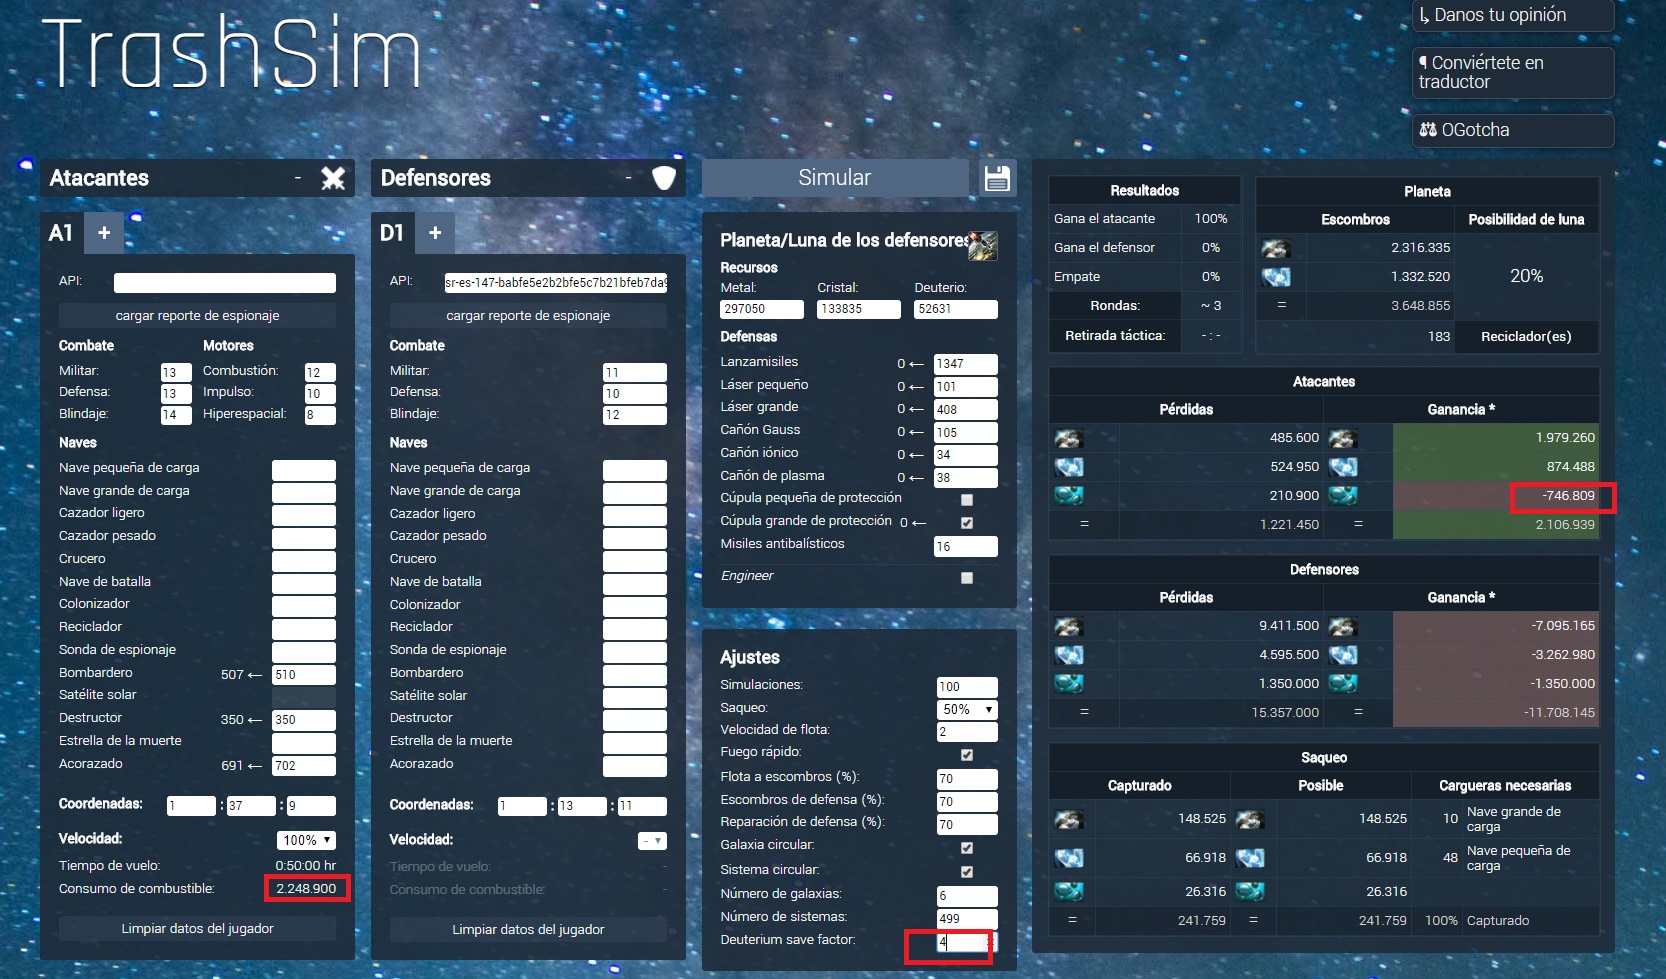Toggle Fuego rápido checkbox
The height and width of the screenshot is (979, 1666).
click(967, 755)
